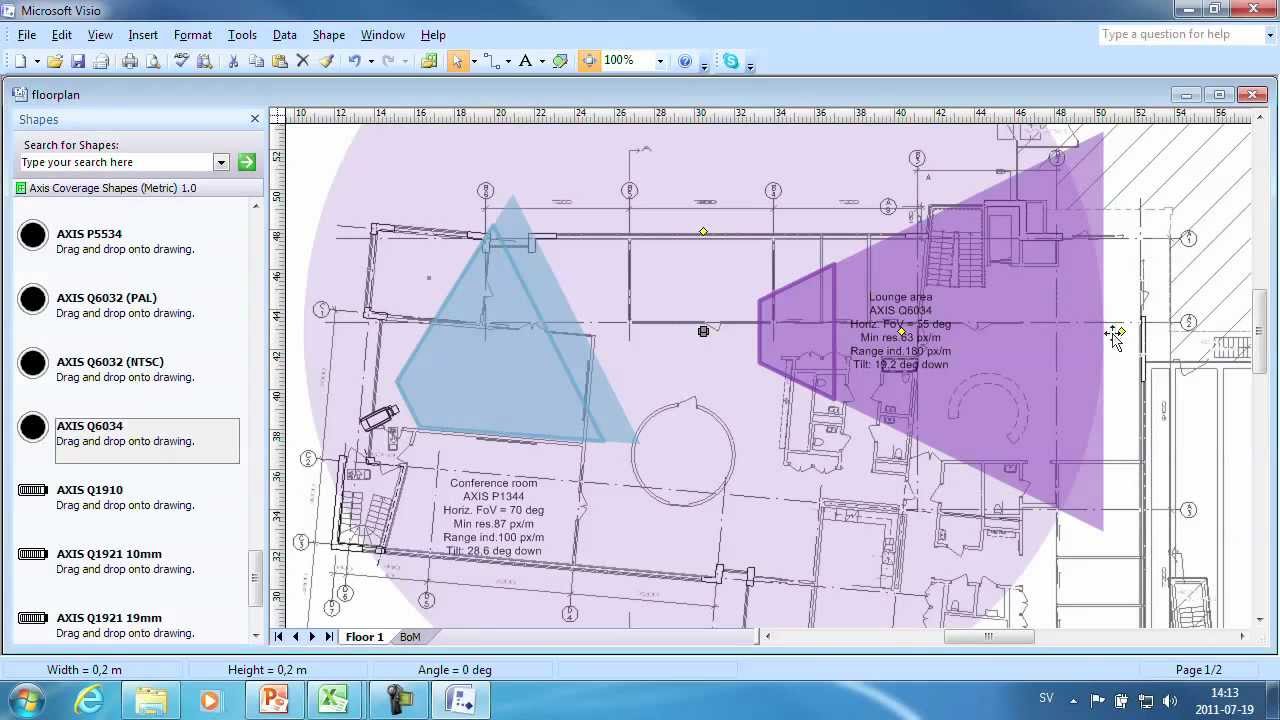Open Excel from the taskbar
Viewport: 1280px width, 720px height.
coord(333,700)
